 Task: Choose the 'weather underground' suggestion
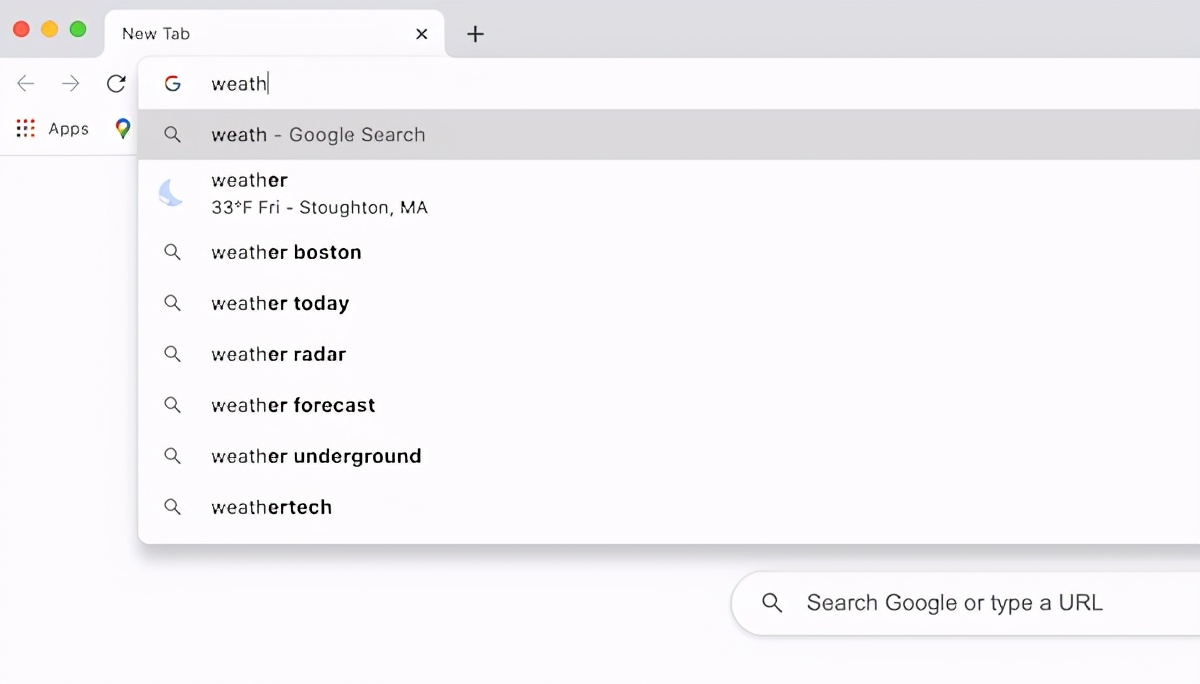click(x=316, y=457)
